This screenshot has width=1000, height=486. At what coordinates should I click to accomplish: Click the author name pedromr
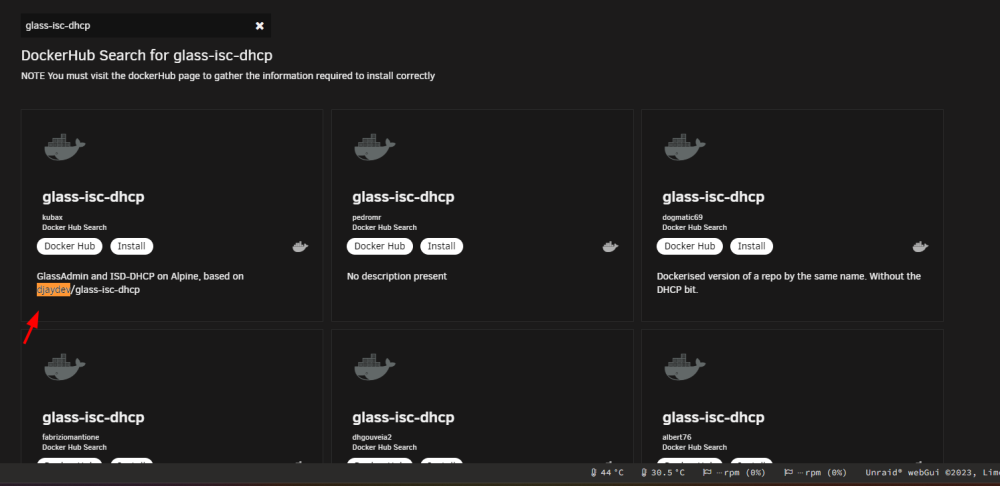(x=367, y=217)
